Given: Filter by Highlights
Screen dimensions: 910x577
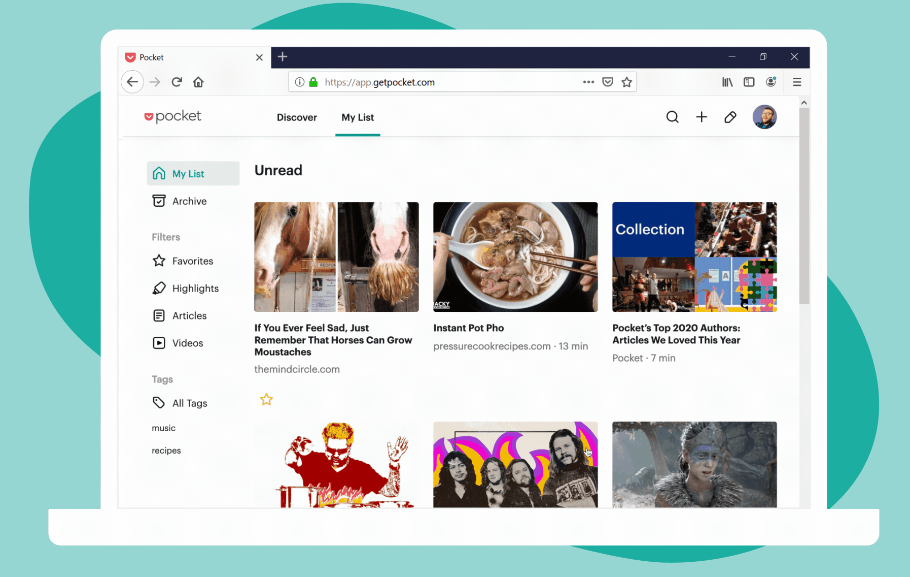Looking at the screenshot, I should pyautogui.click(x=185, y=288).
